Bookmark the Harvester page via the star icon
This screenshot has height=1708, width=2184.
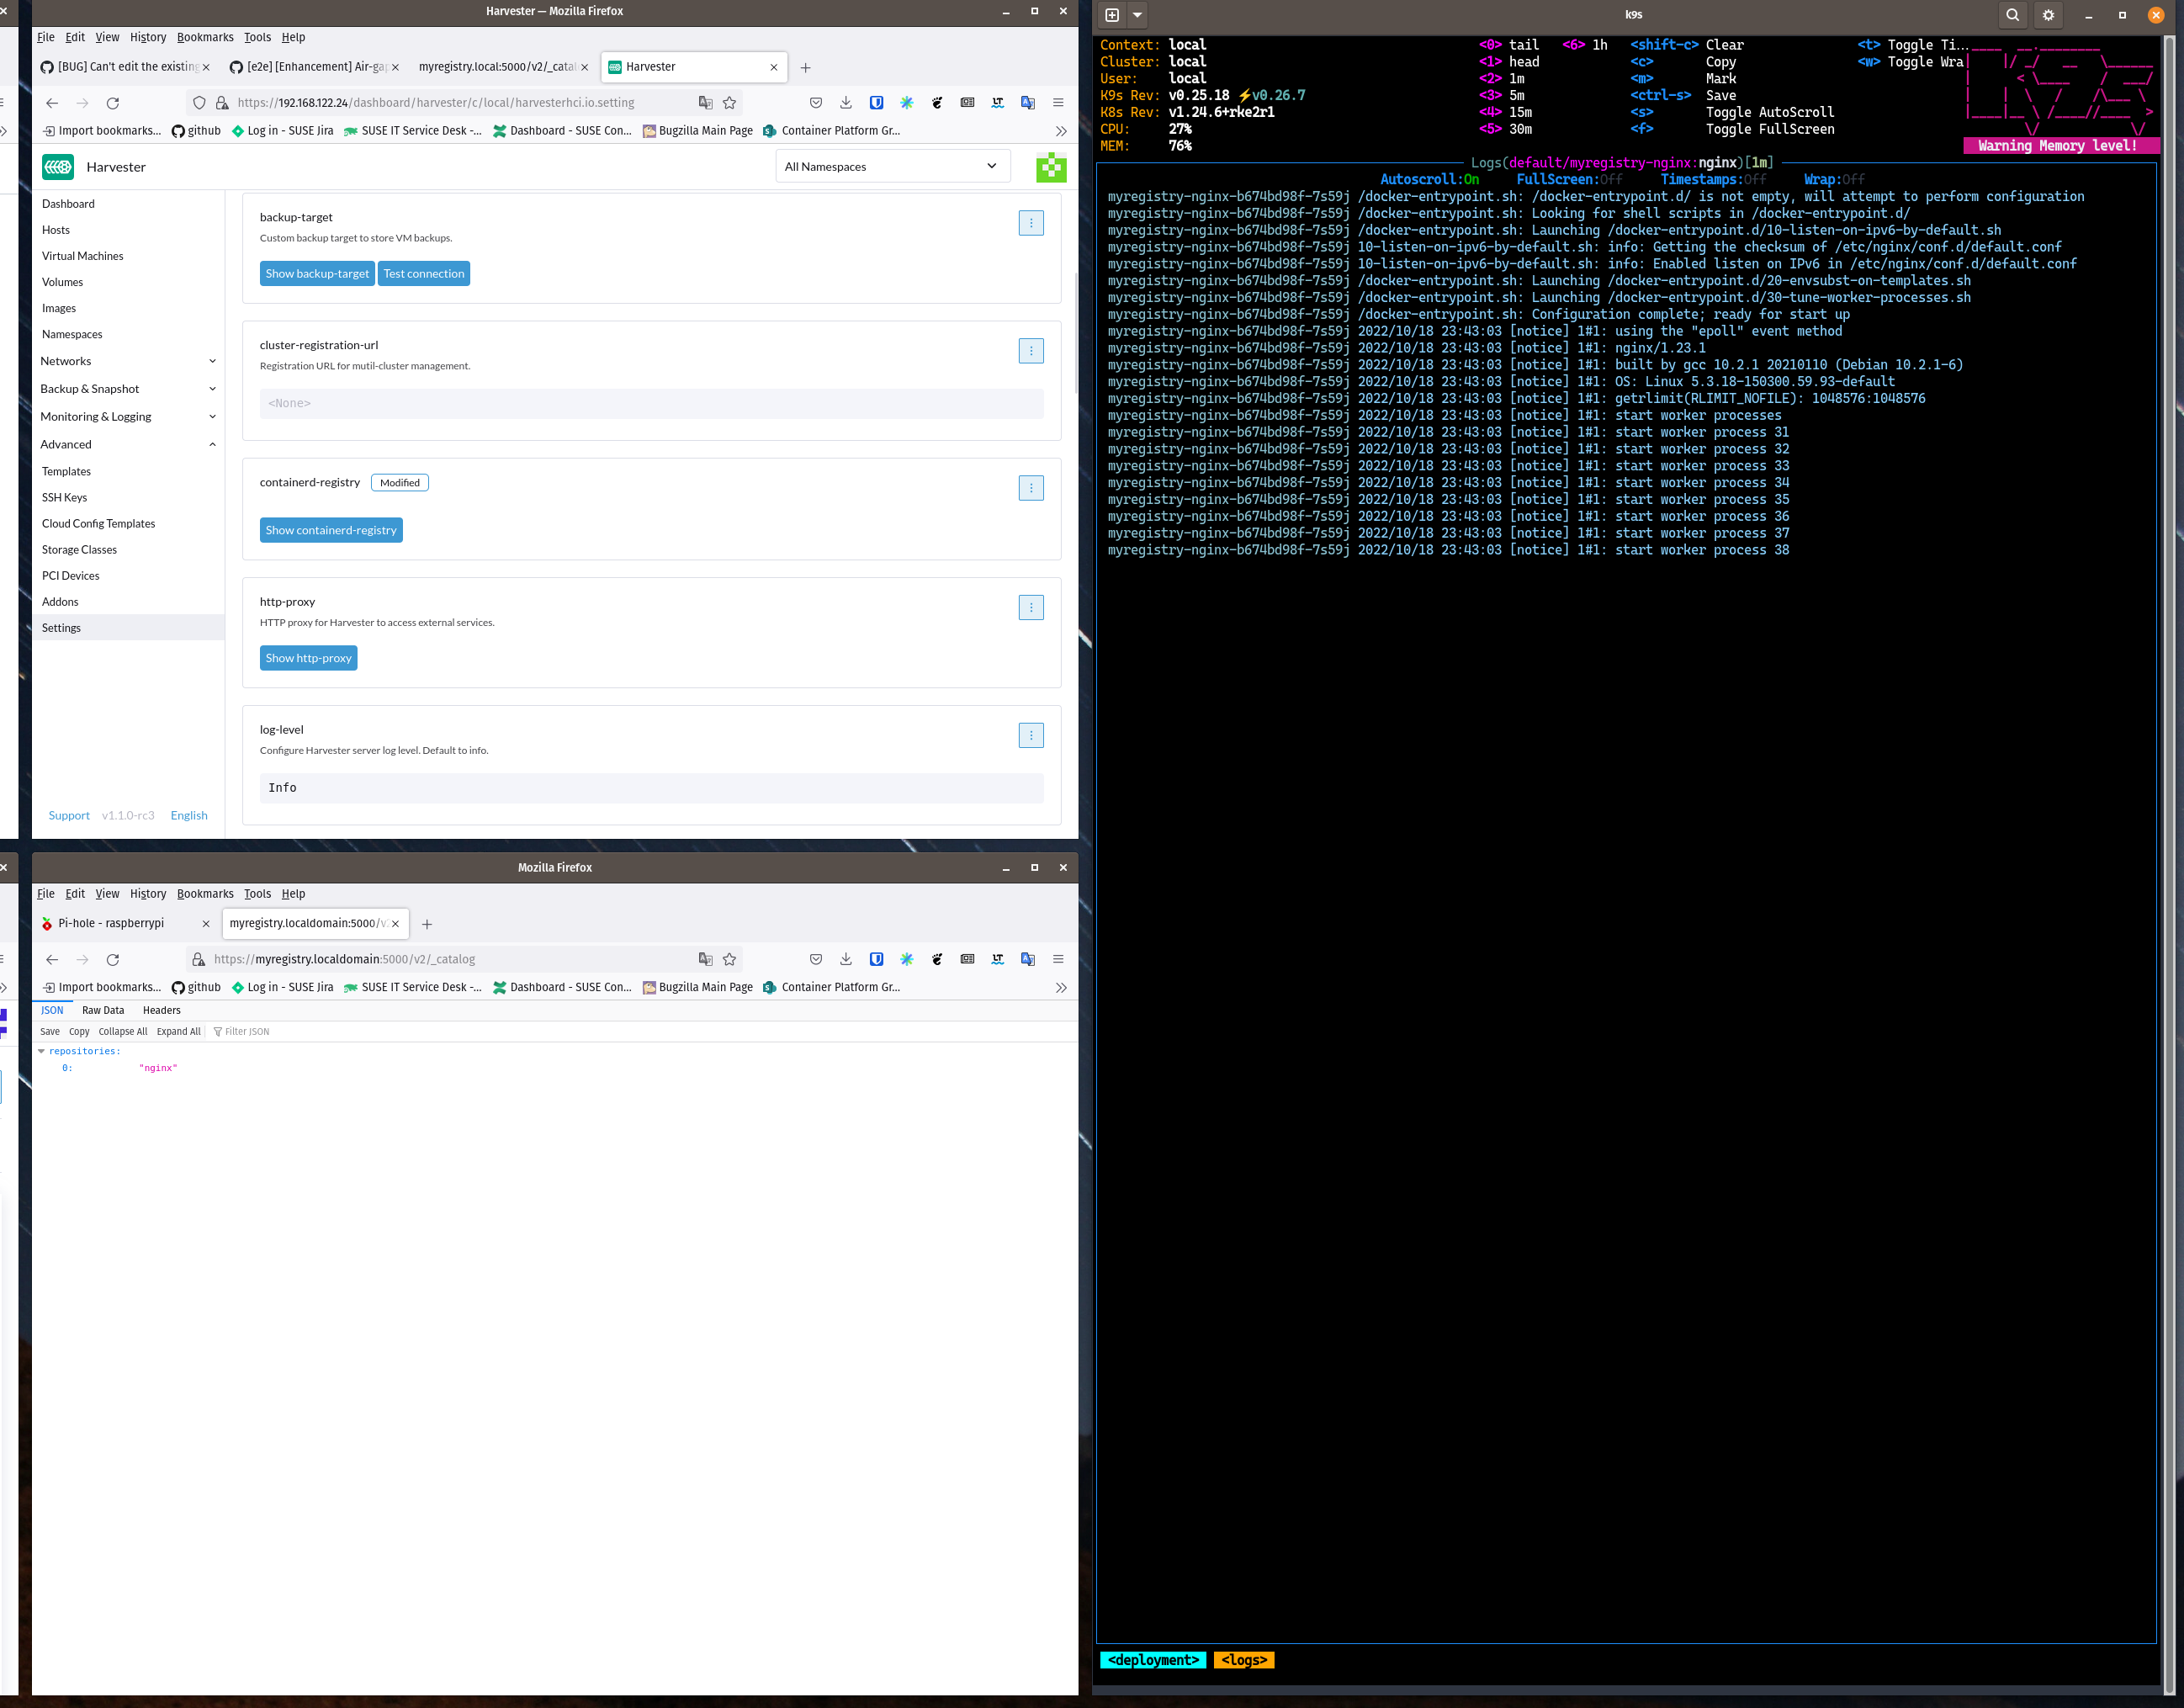click(x=729, y=102)
